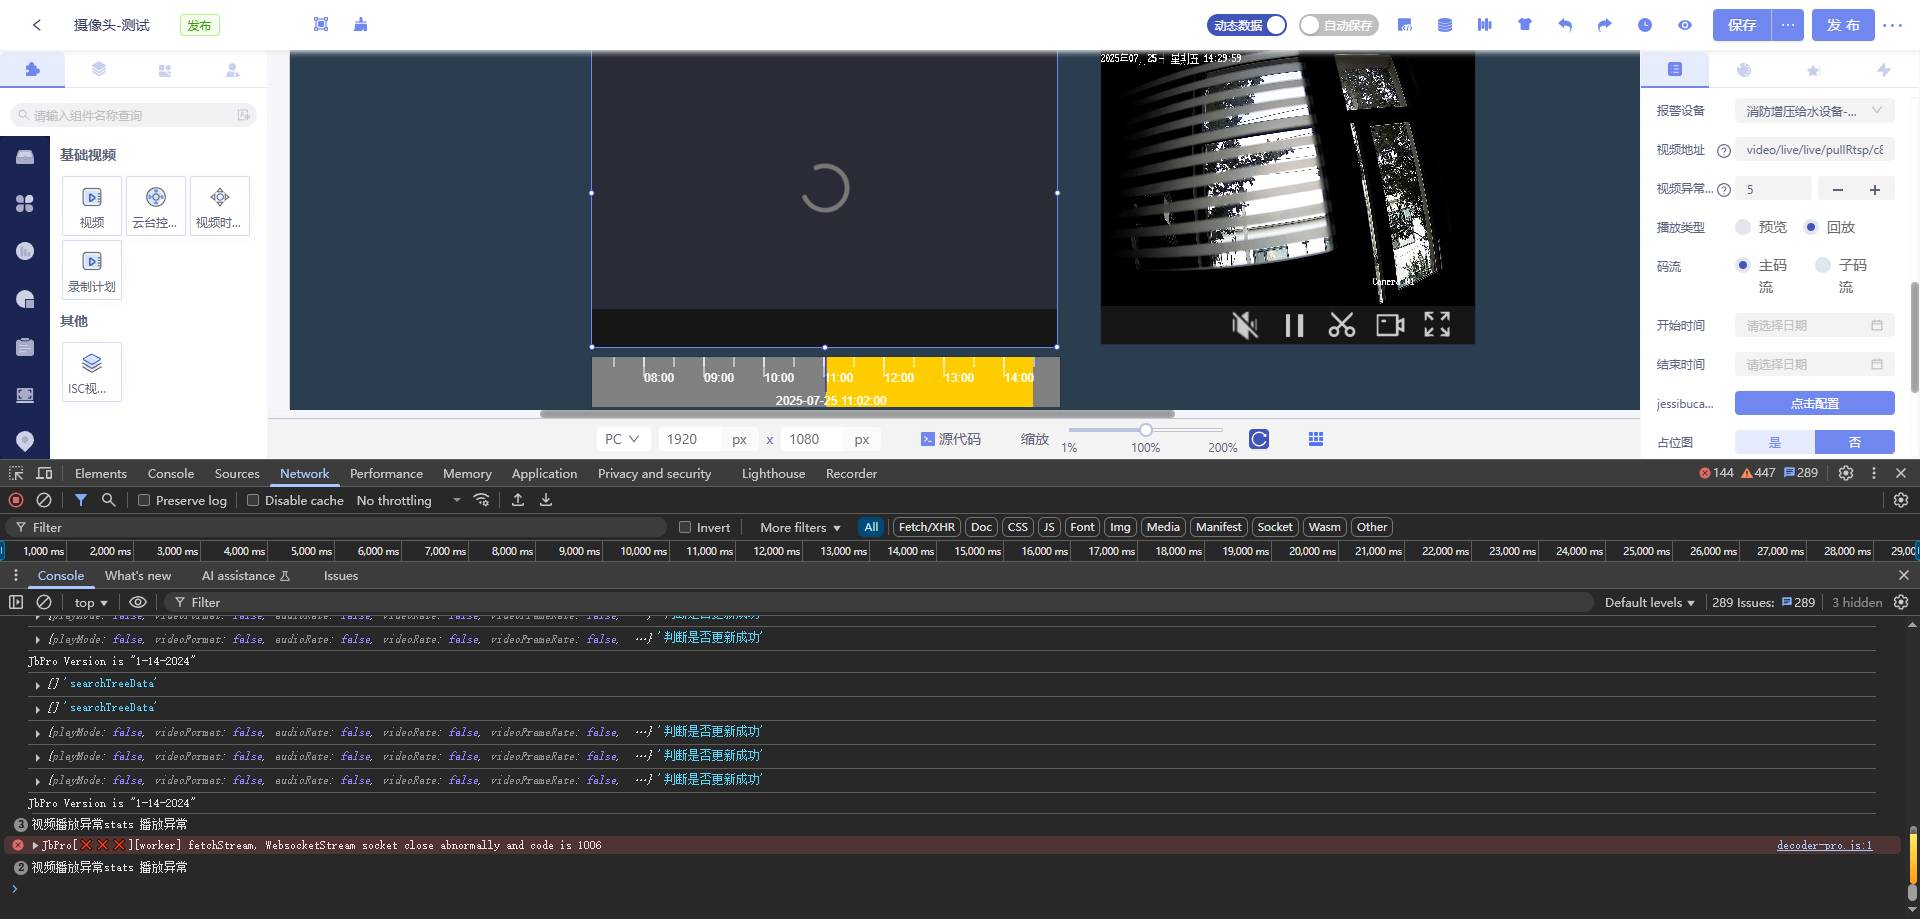
Task: Open the More filters dropdown
Action: point(800,527)
